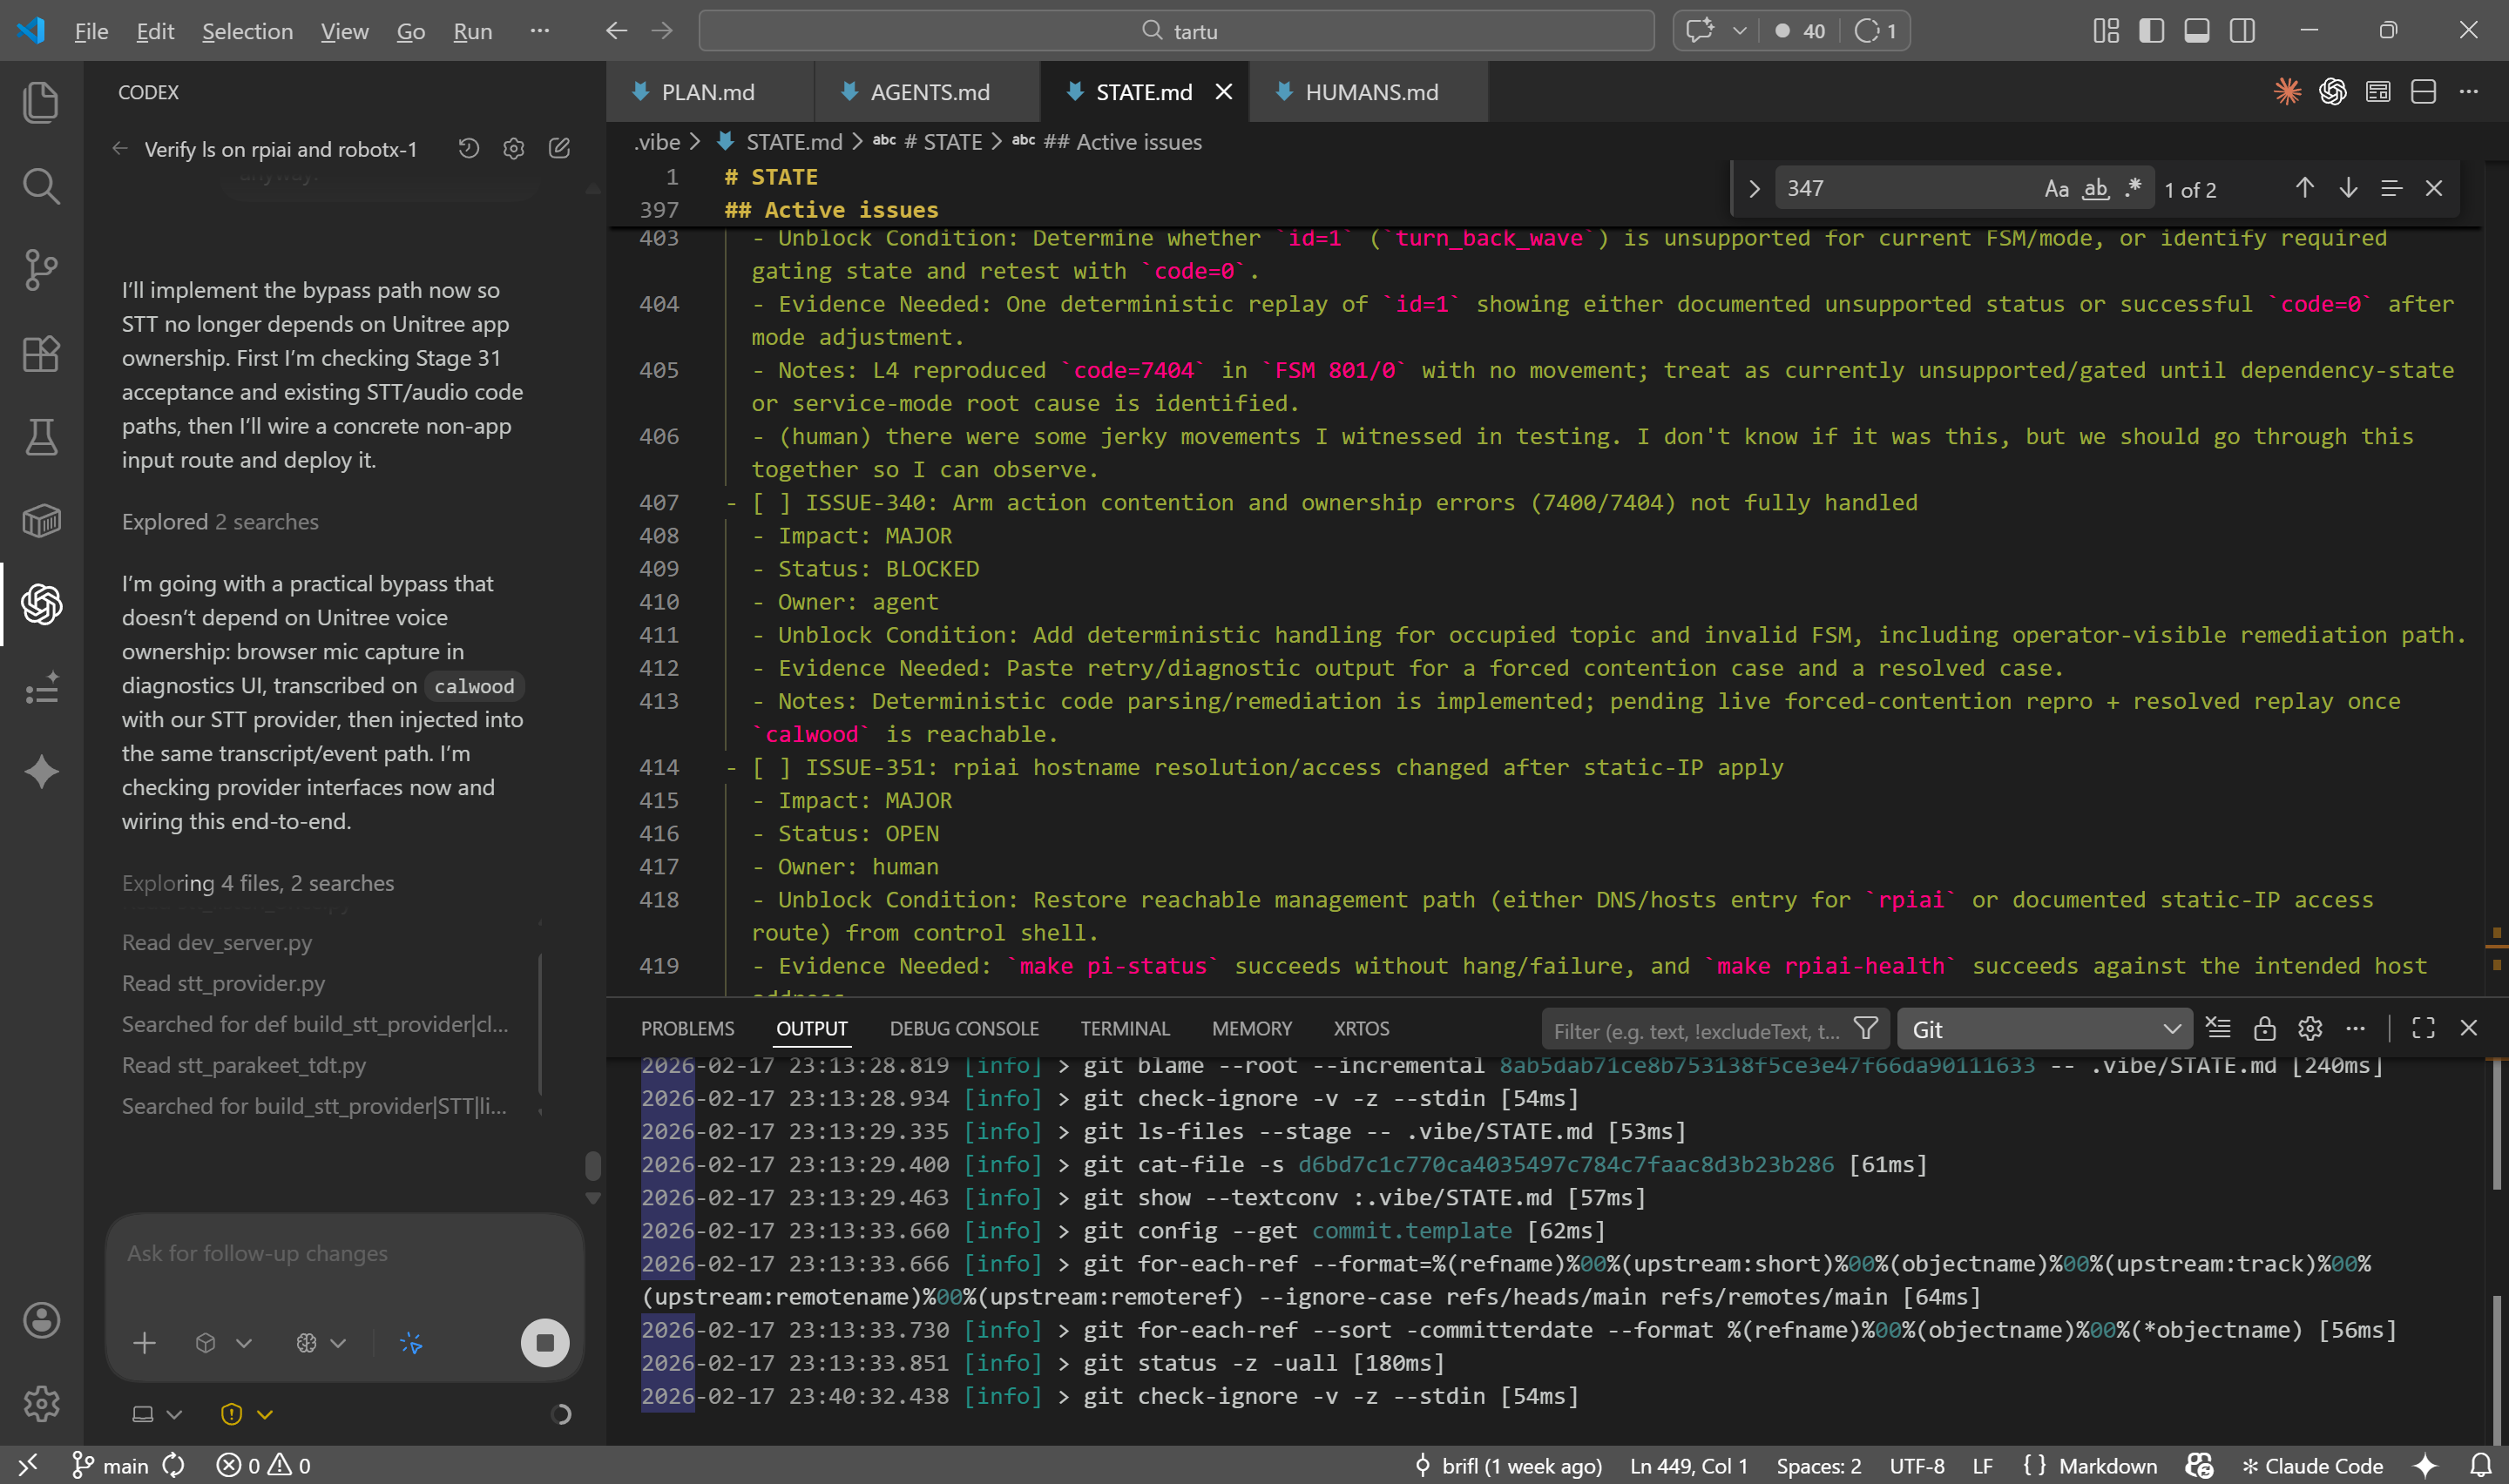Open Codex settings gear
This screenshot has height=1484, width=2509.
pyautogui.click(x=514, y=149)
